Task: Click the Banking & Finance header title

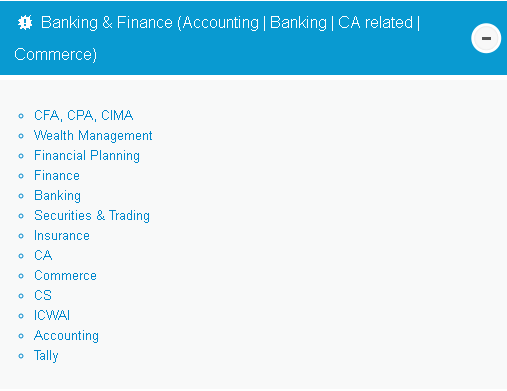Action: pos(217,38)
